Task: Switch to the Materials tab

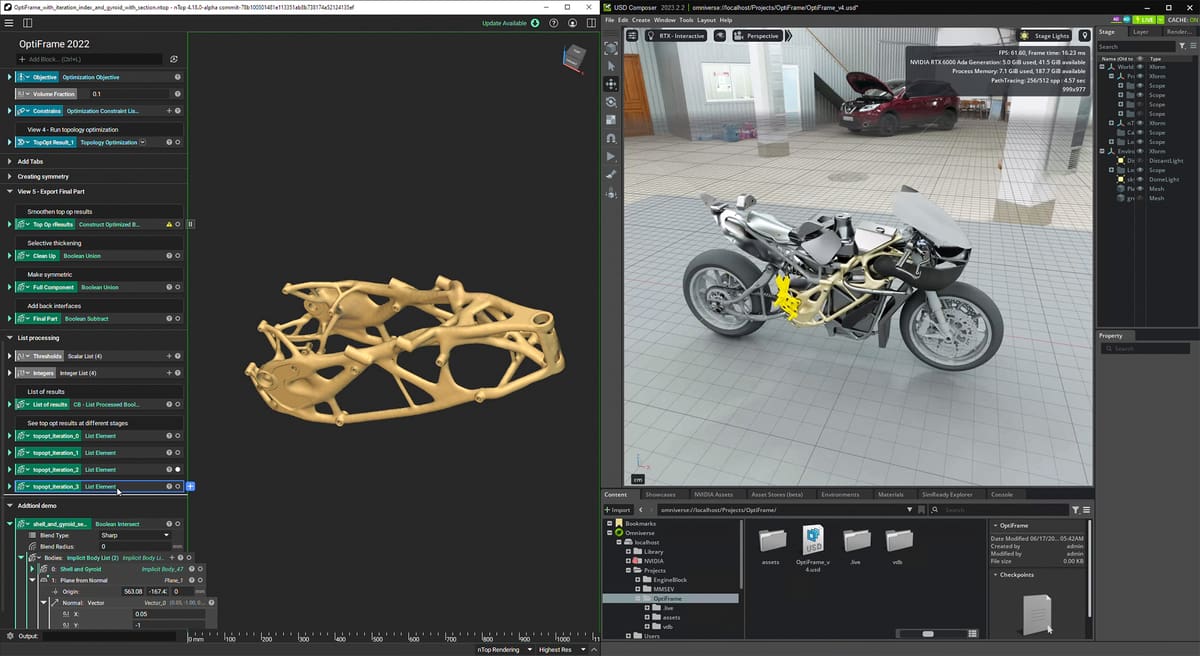Action: (x=890, y=494)
